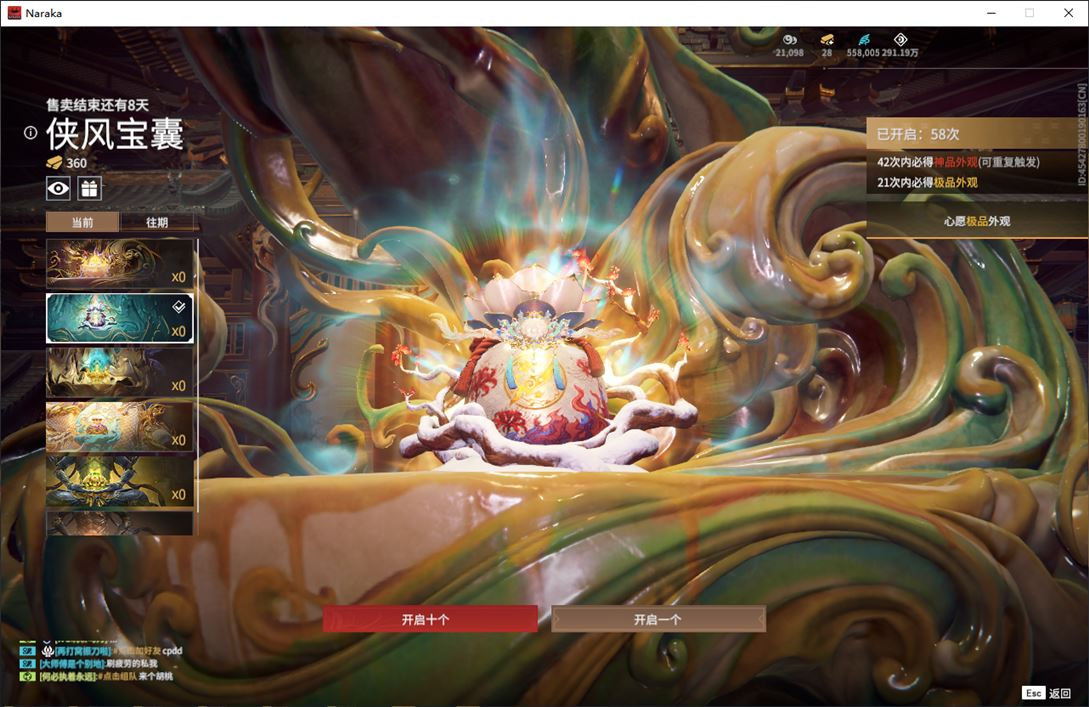1089x707 pixels.
Task: Toggle the eye preview icon
Action: pos(58,188)
